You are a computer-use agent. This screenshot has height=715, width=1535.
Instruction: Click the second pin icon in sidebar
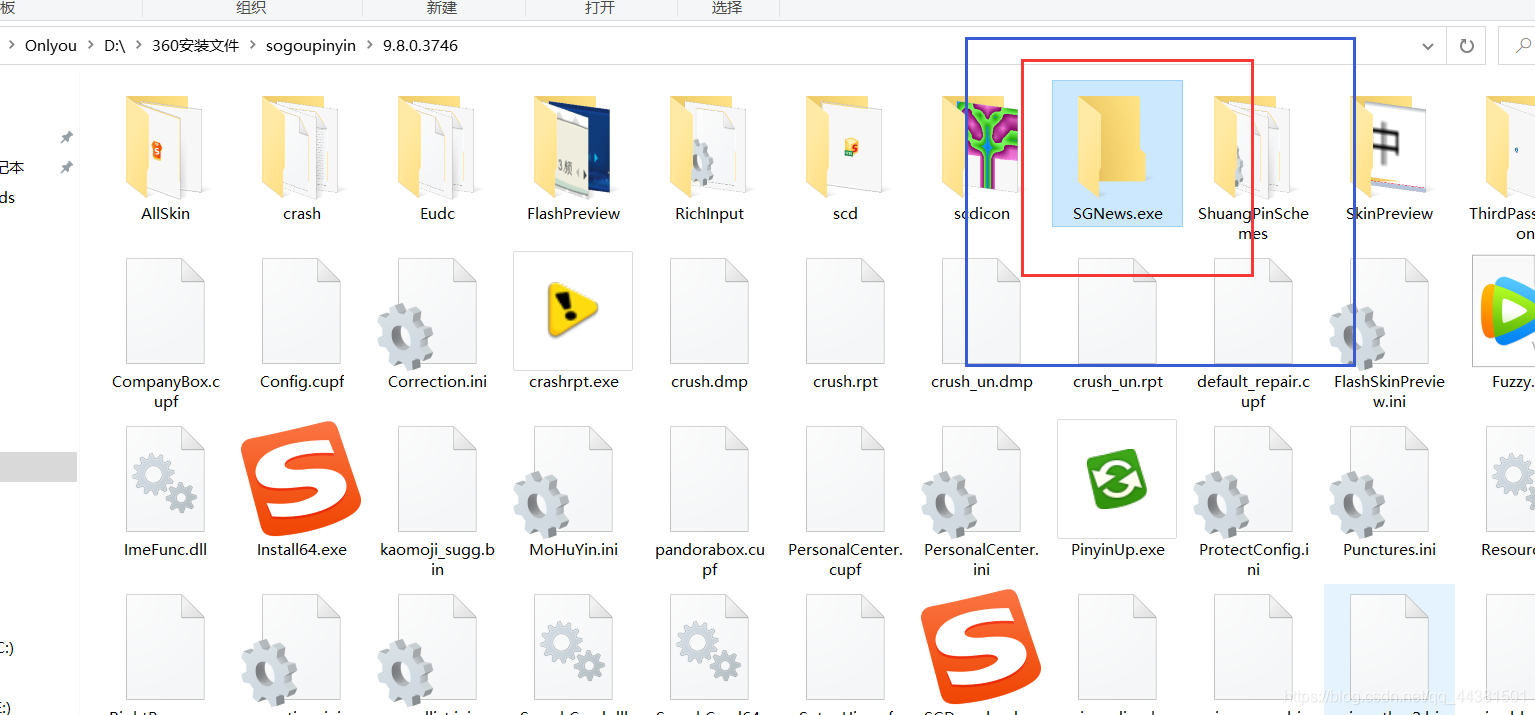(x=67, y=167)
